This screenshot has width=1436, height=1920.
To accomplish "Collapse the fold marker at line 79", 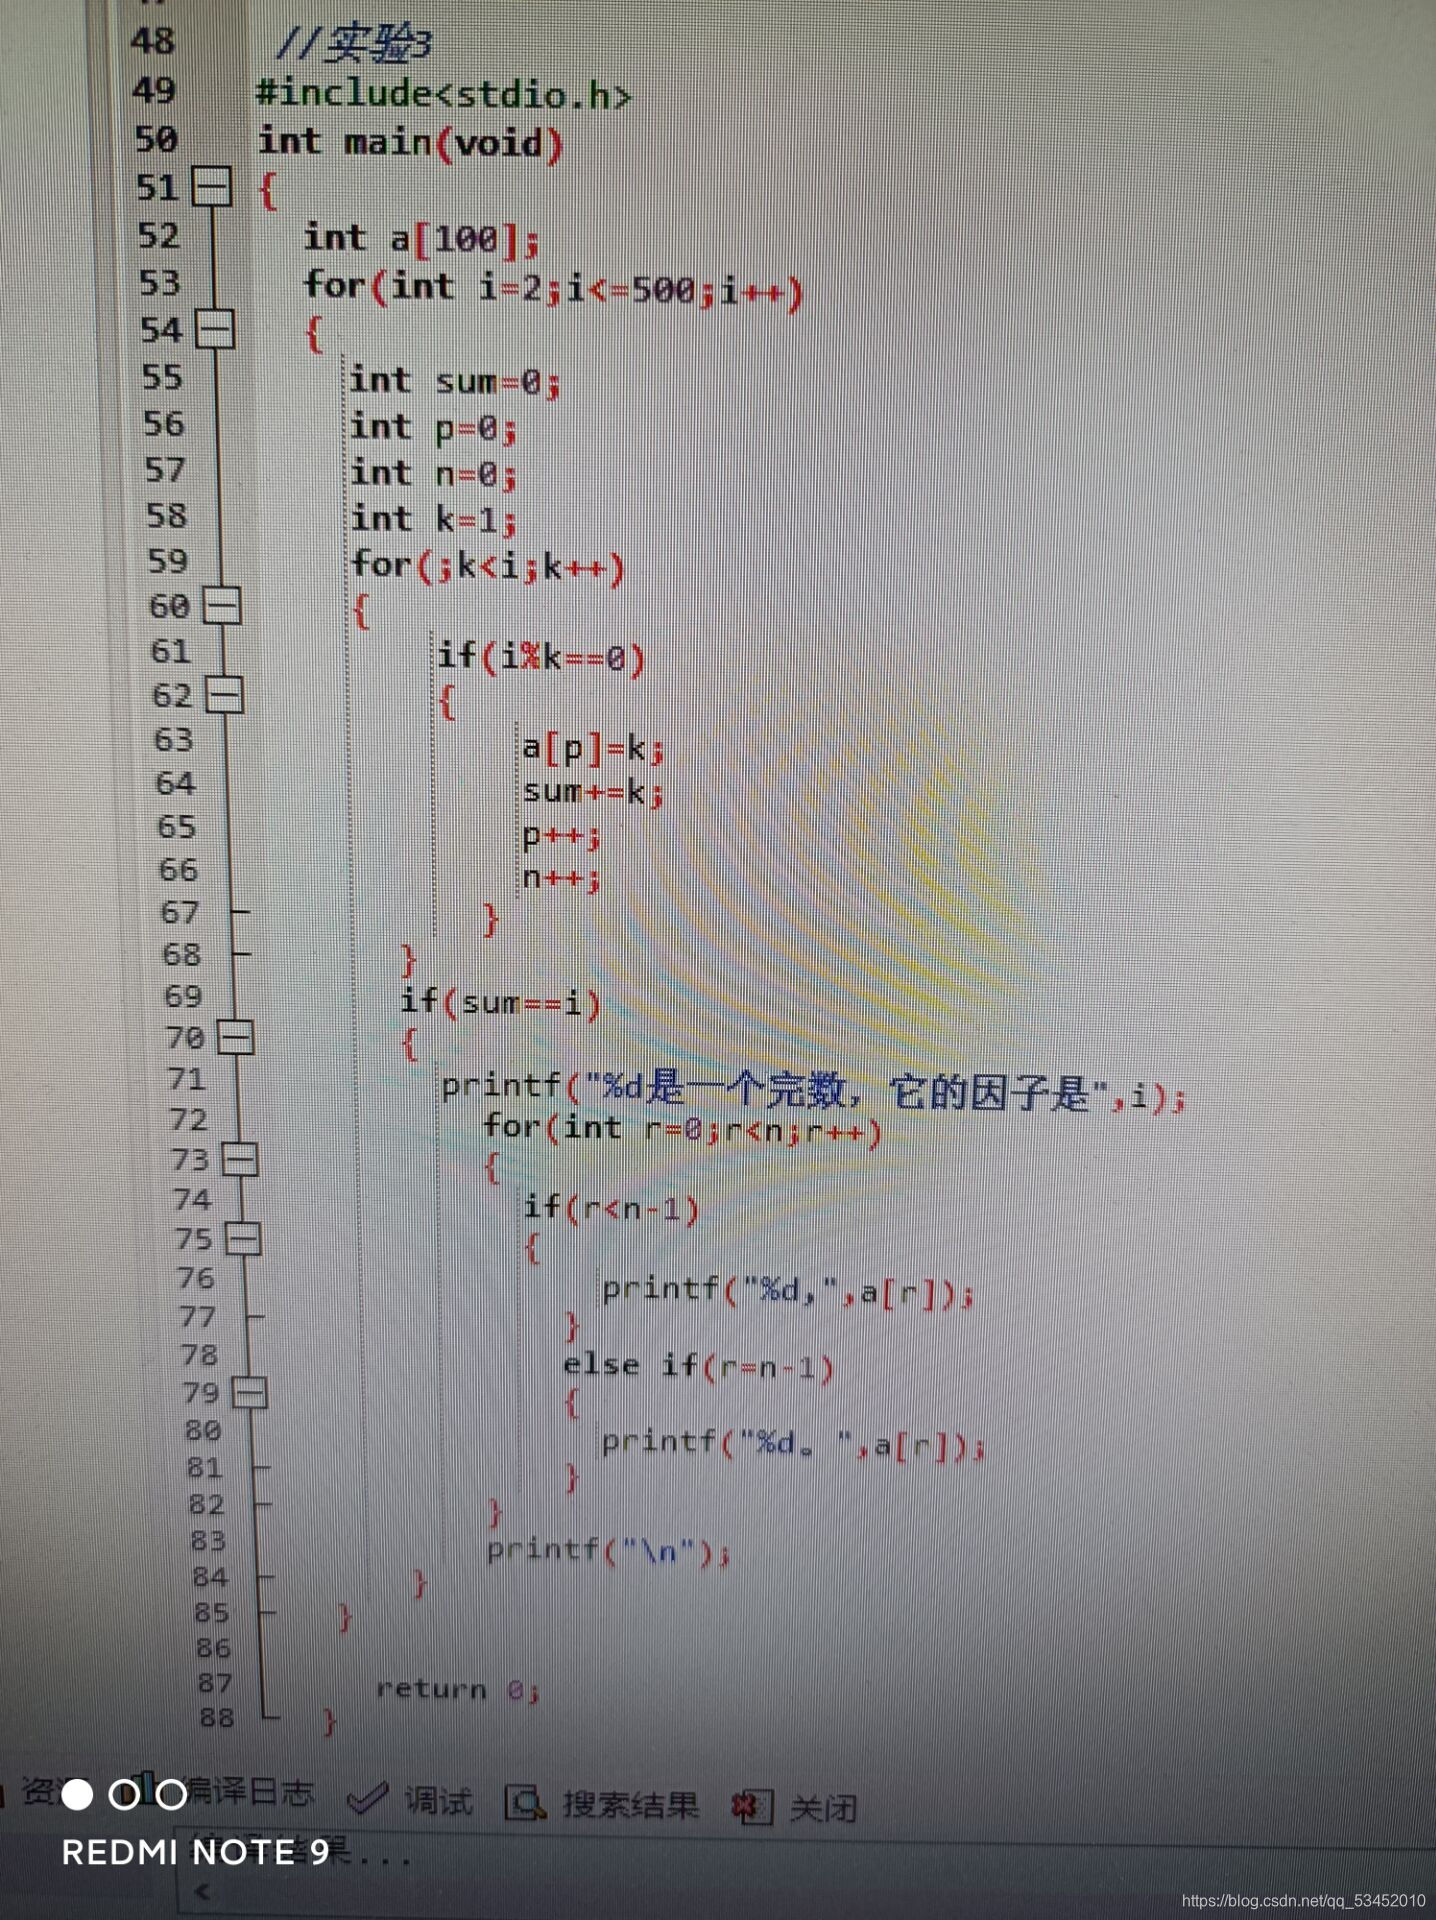I will click(249, 1392).
